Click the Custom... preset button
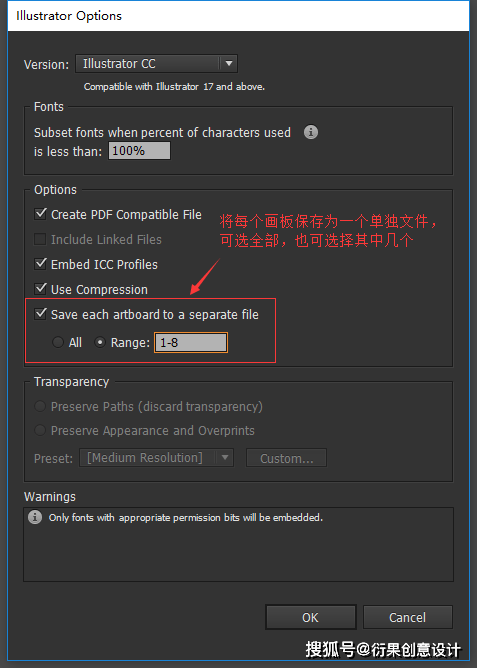Viewport: 477px width, 668px height. tap(286, 458)
